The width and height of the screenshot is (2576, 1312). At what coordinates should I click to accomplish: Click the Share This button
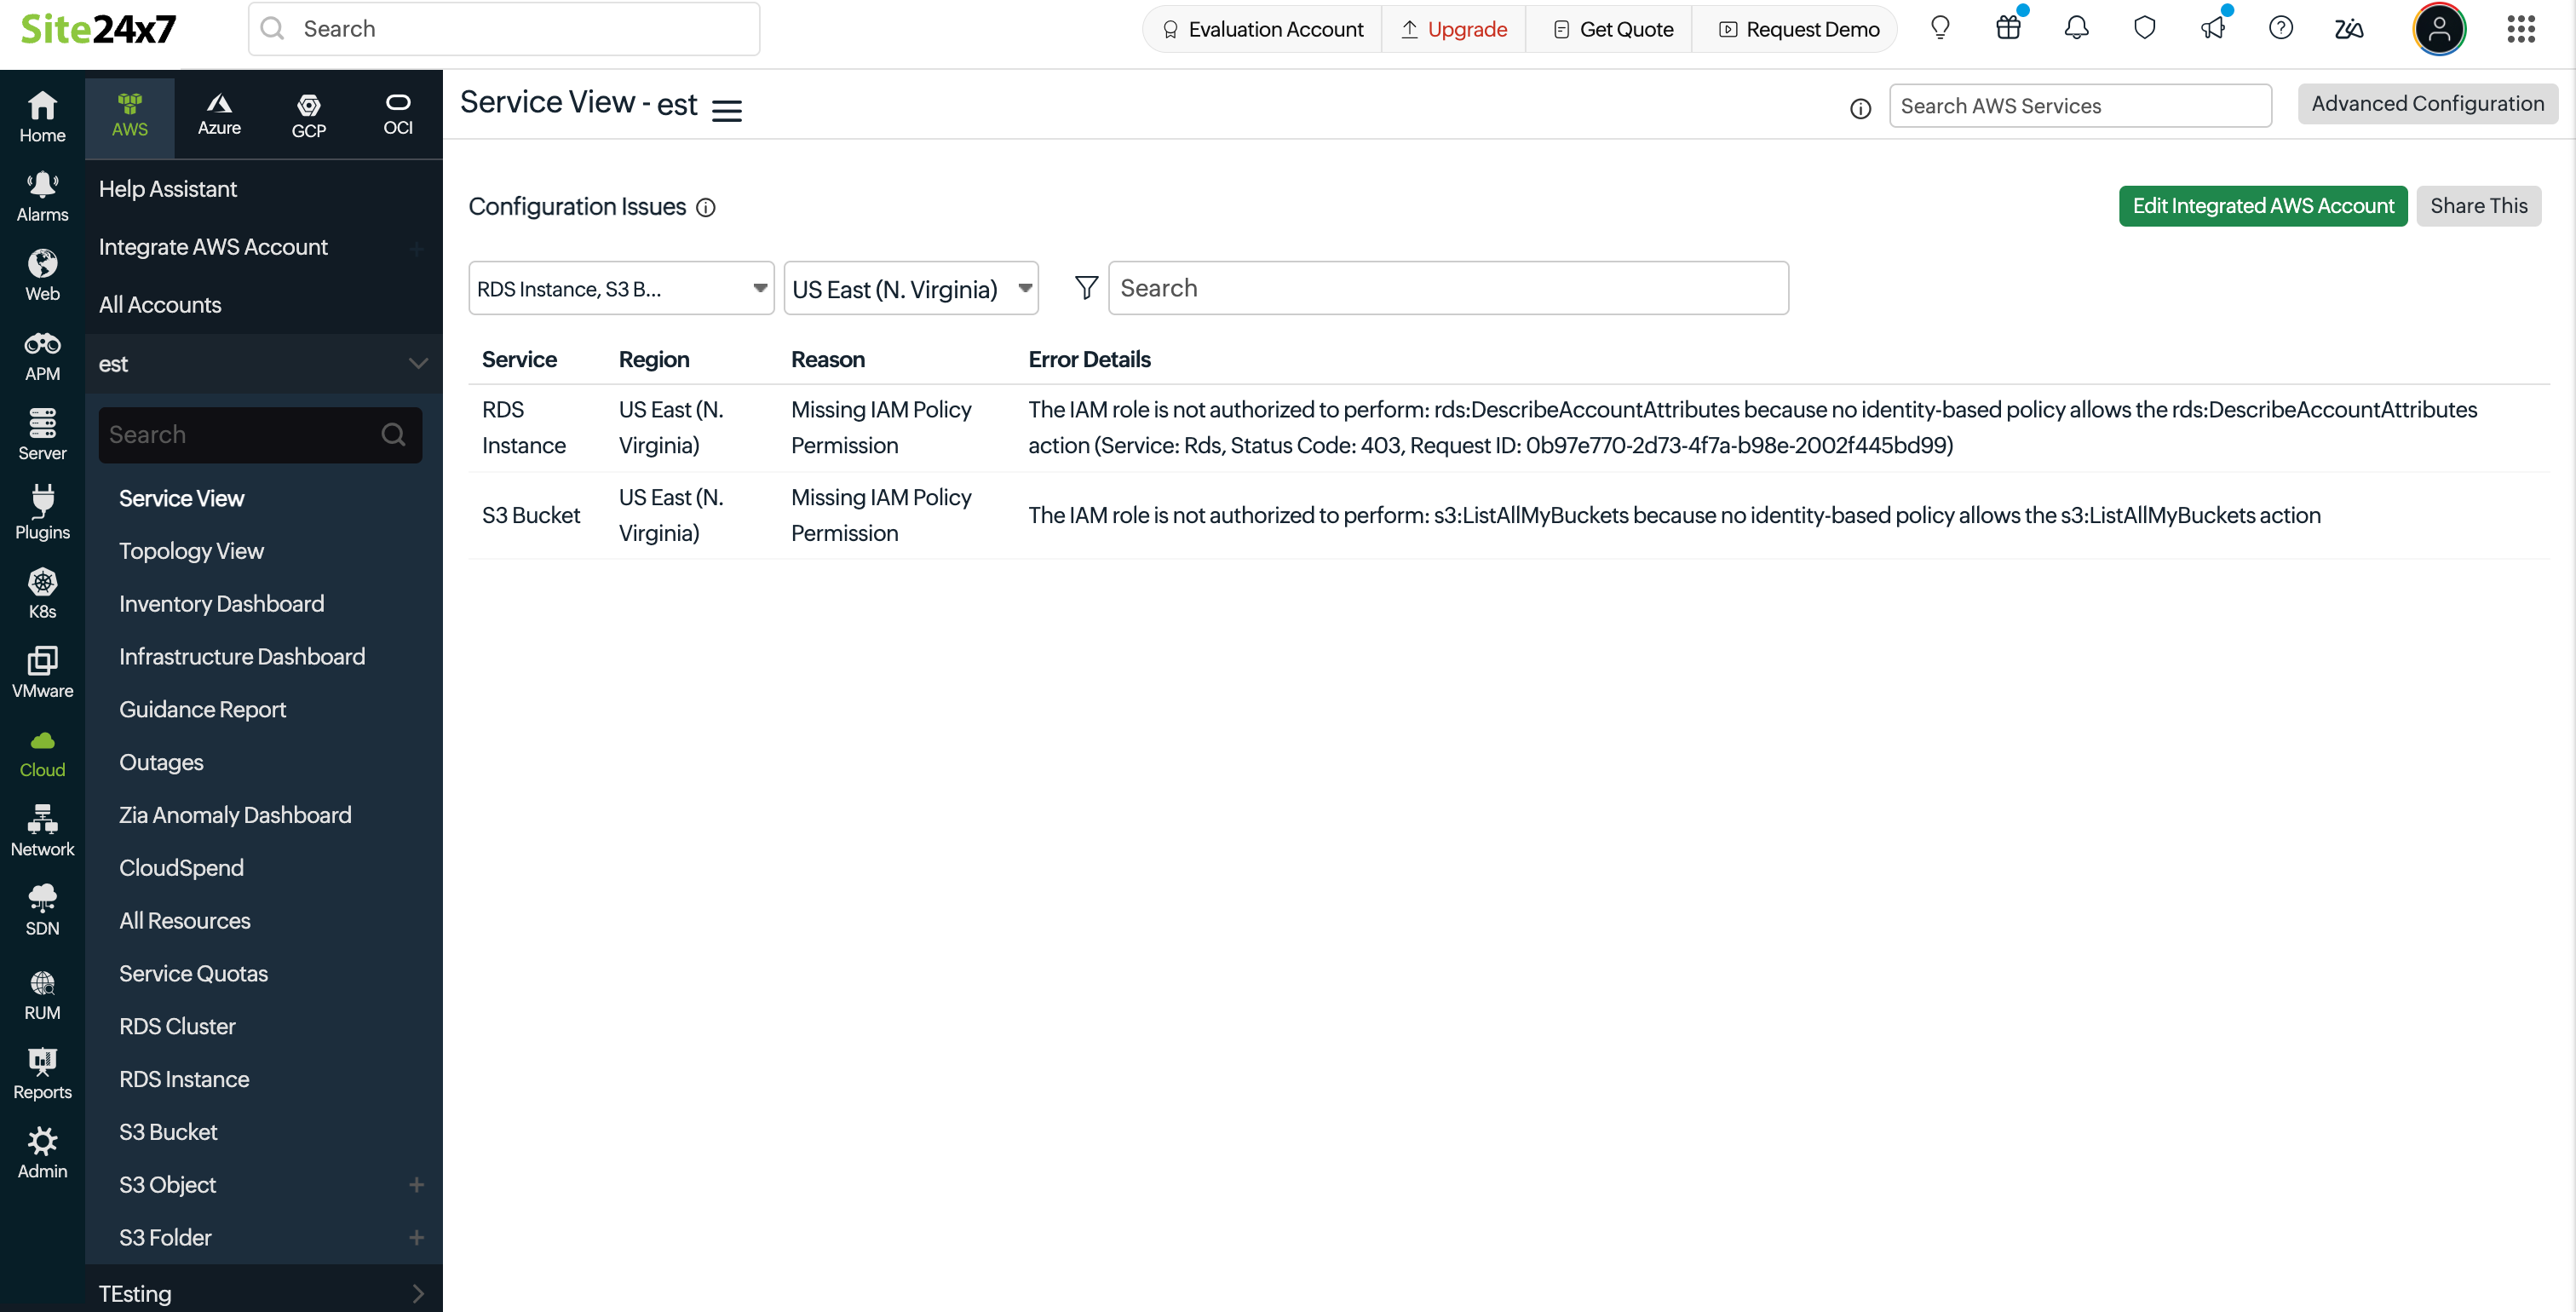tap(2478, 206)
